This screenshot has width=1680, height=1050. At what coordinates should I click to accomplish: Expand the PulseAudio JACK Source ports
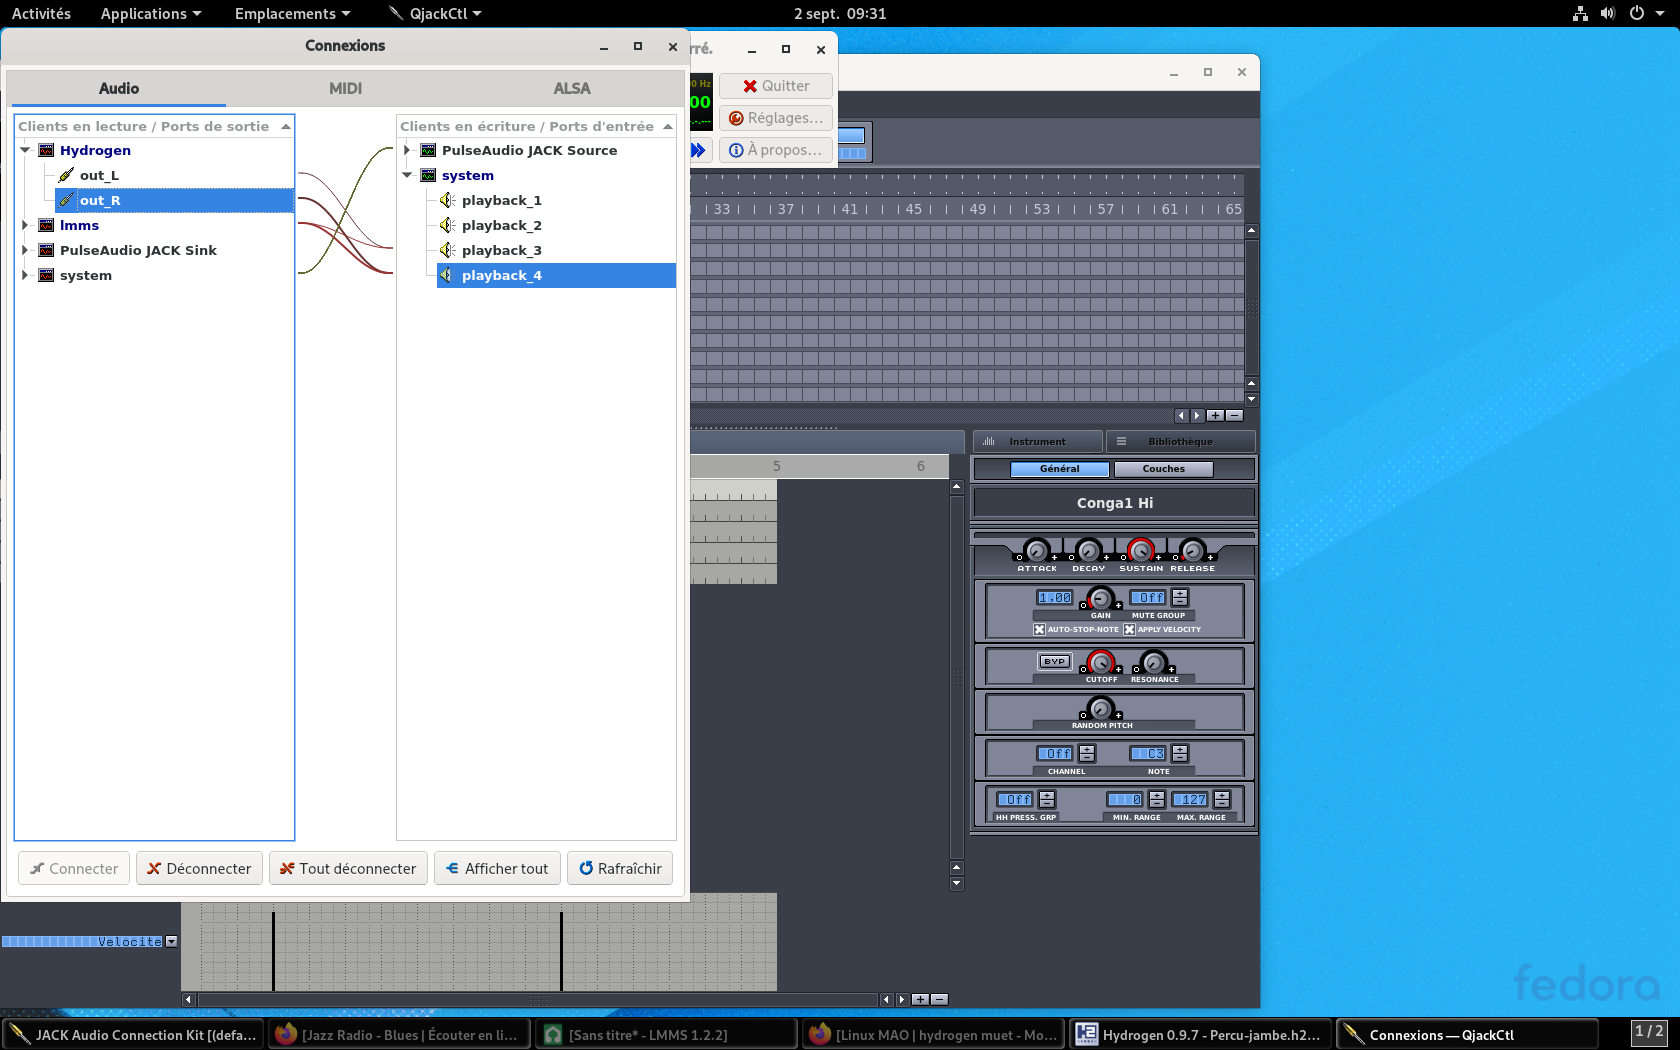point(407,150)
